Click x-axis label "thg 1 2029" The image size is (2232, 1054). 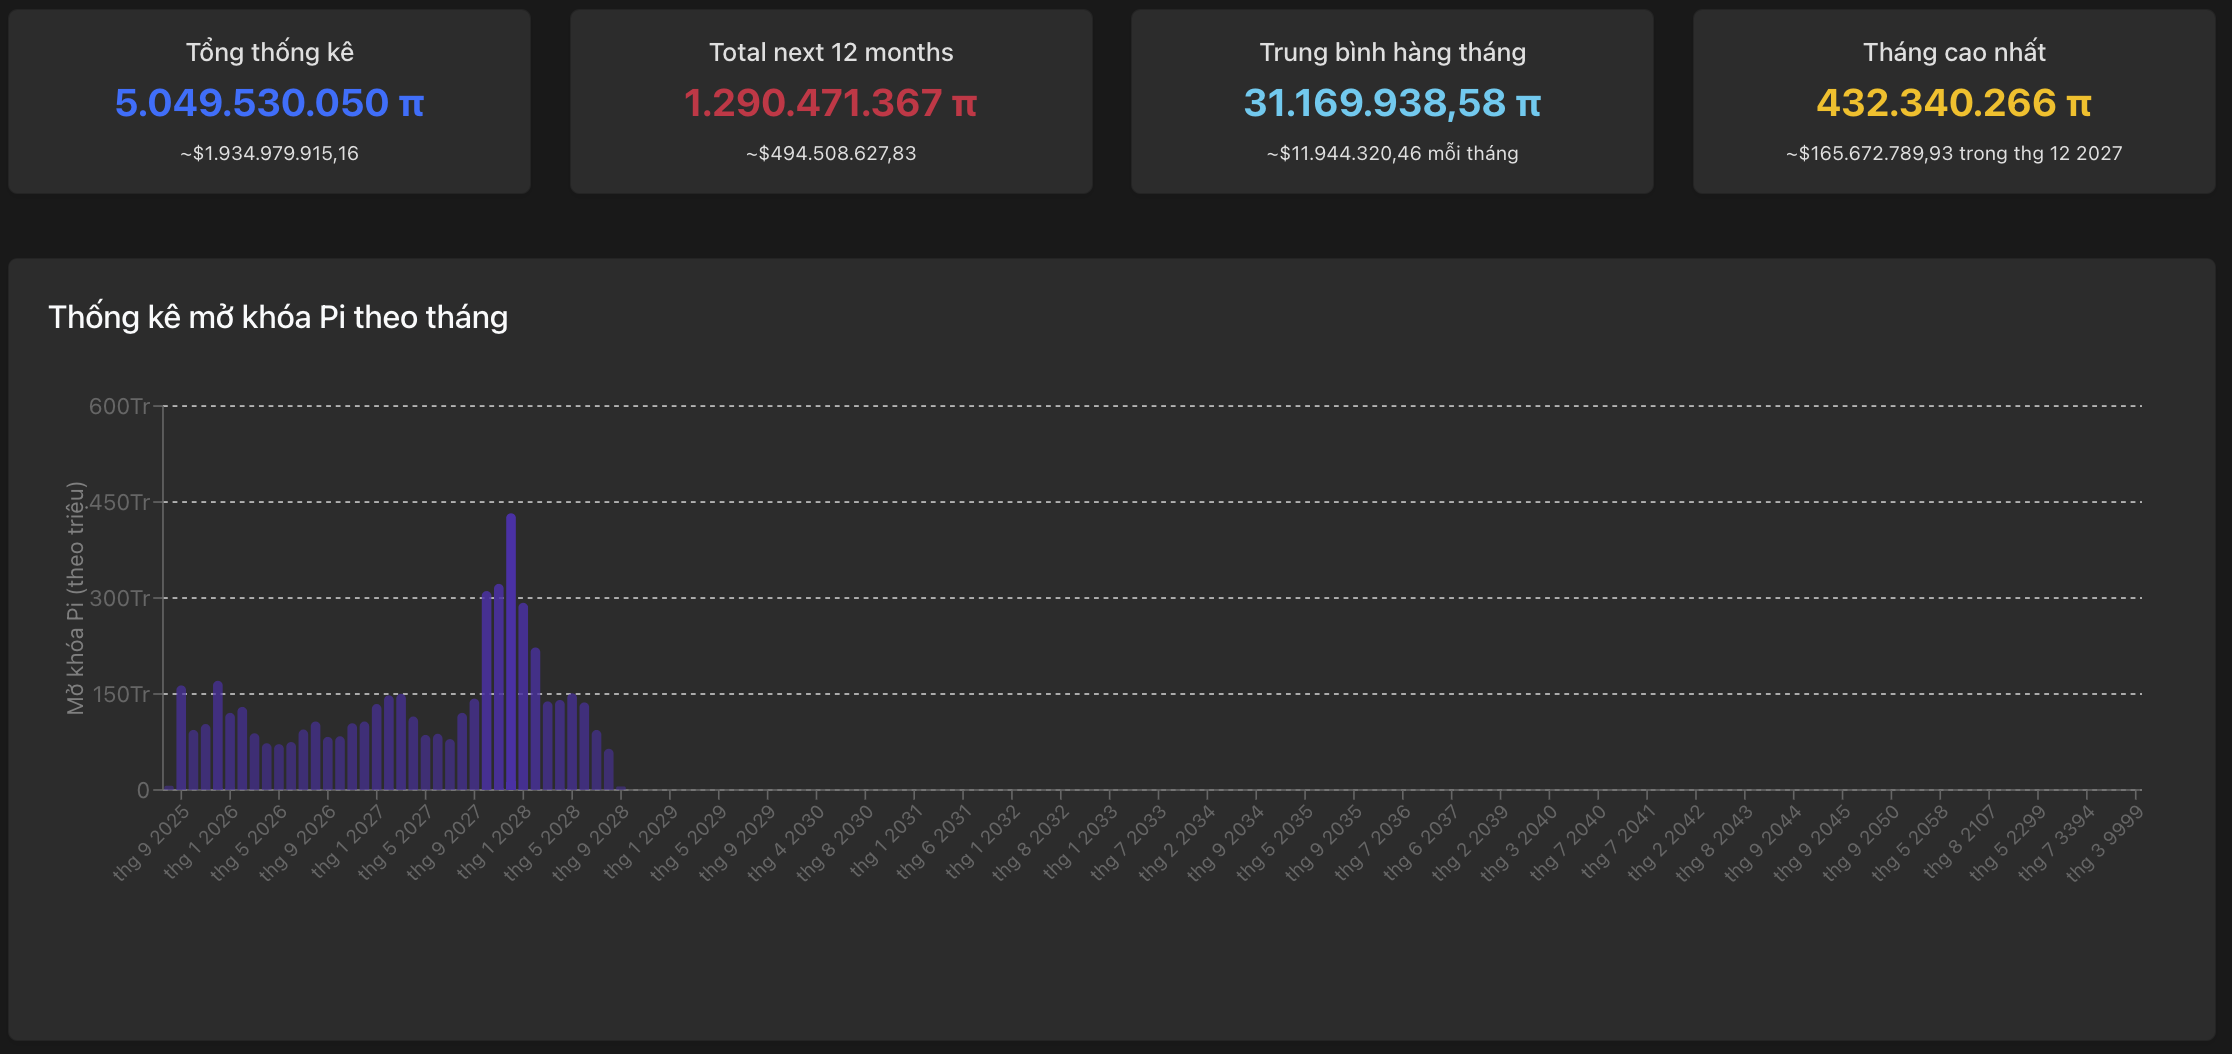(641, 842)
